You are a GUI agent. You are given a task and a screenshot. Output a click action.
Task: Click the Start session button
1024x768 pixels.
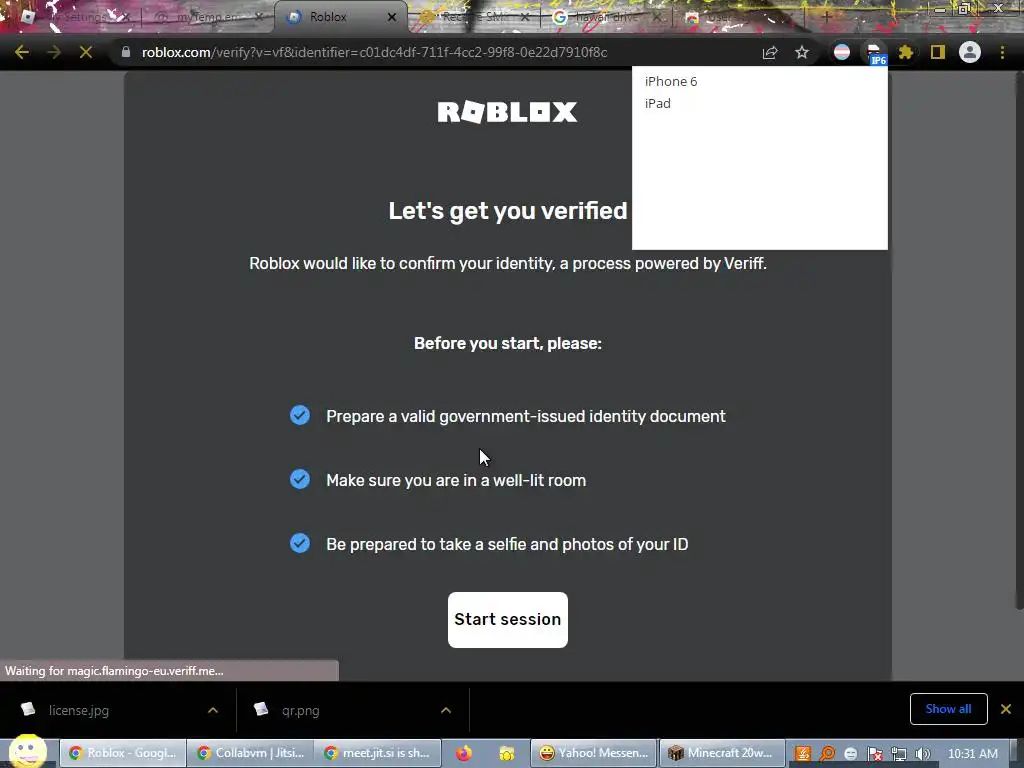tap(507, 620)
